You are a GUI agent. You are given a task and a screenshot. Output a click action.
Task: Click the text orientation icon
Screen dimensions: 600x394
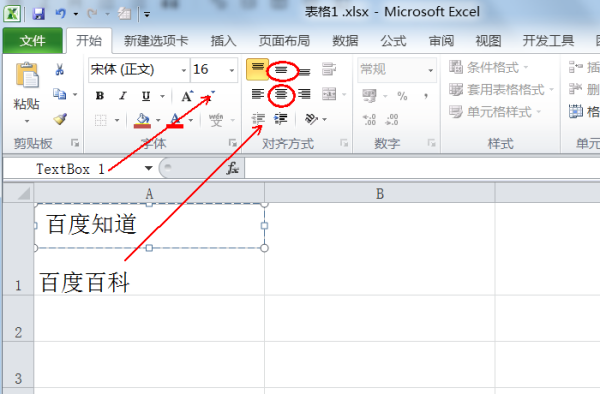click(311, 119)
